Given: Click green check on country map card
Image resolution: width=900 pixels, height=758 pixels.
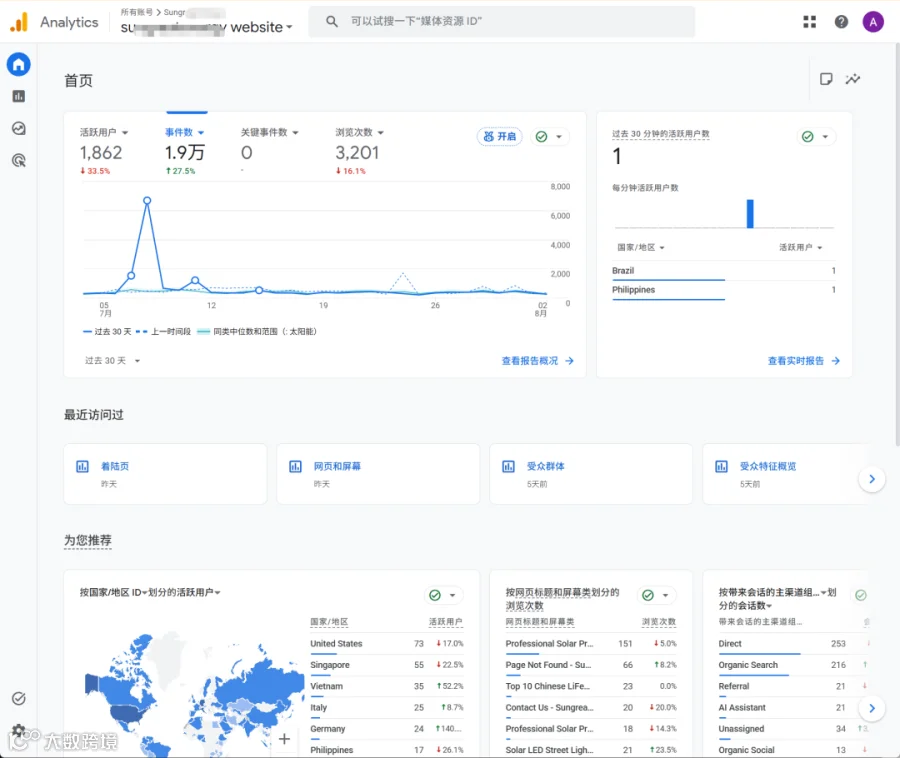Looking at the screenshot, I should [435, 595].
